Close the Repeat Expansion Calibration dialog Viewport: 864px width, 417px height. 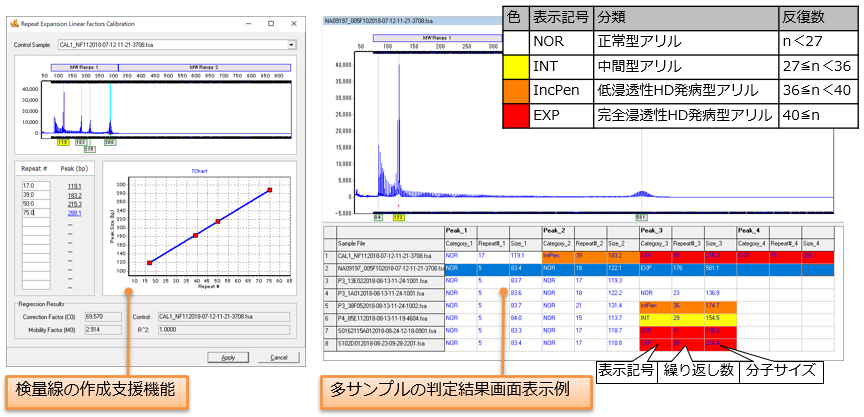tap(293, 21)
